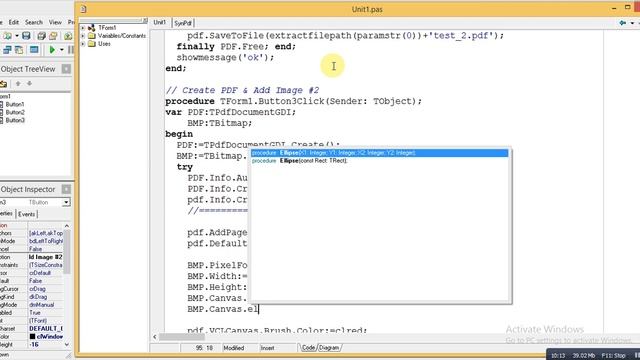Click the Object TreeView folder icon
The width and height of the screenshot is (640, 360).
coord(3,84)
